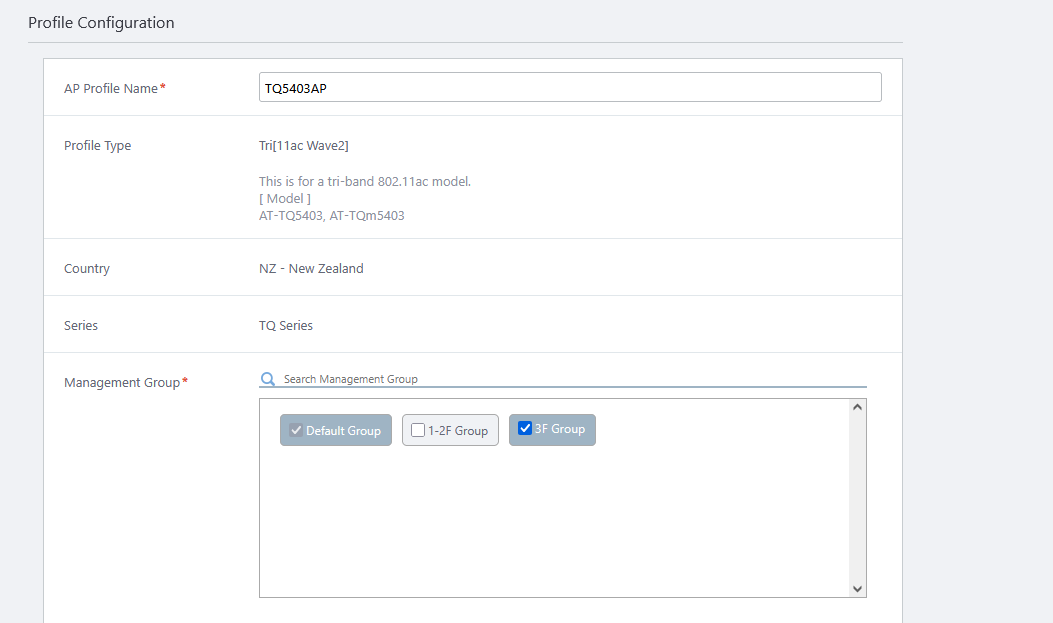This screenshot has height=623, width=1053.
Task: Uncheck the 3F Group checkbox
Action: pos(525,429)
